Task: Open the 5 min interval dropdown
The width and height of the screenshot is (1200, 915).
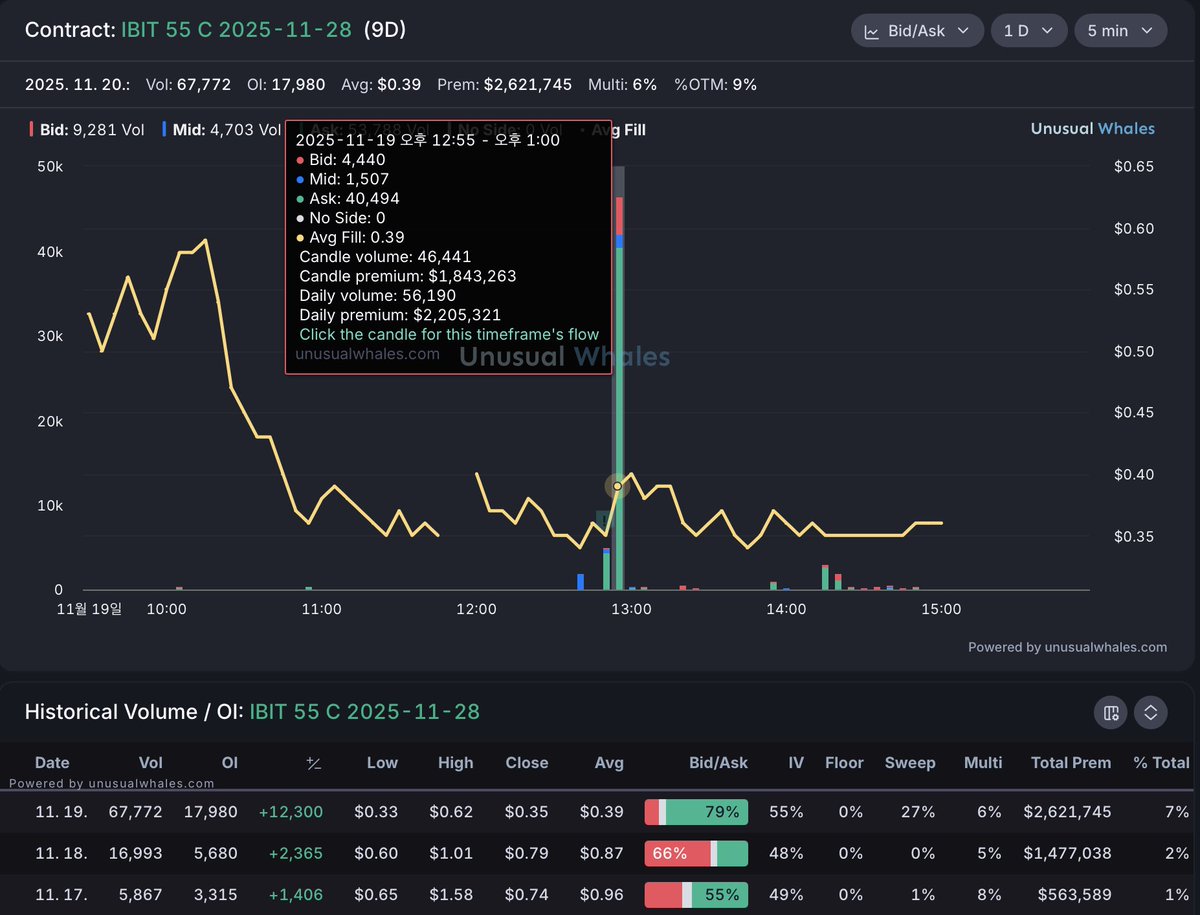Action: [x=1120, y=31]
